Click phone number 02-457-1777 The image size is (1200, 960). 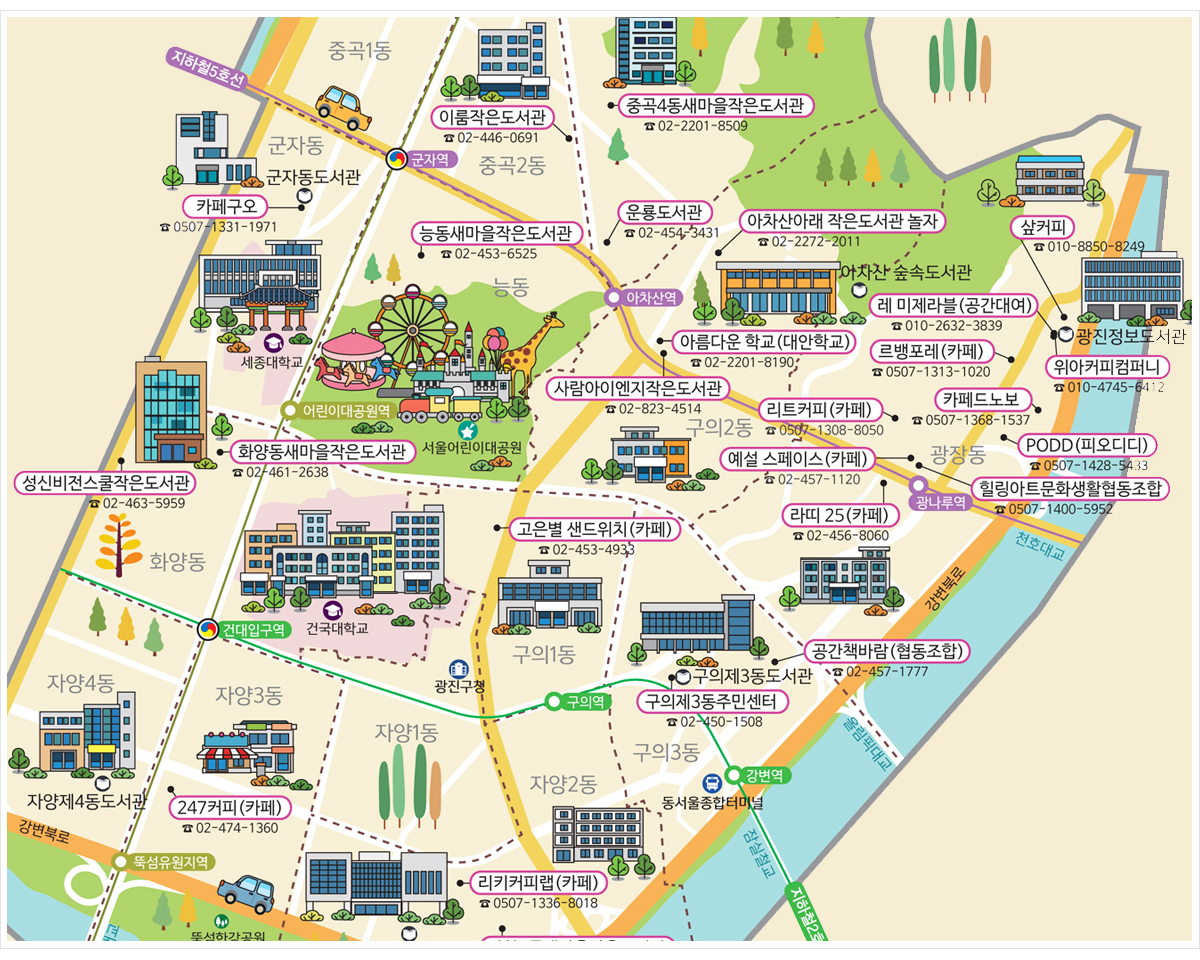pyautogui.click(x=879, y=672)
